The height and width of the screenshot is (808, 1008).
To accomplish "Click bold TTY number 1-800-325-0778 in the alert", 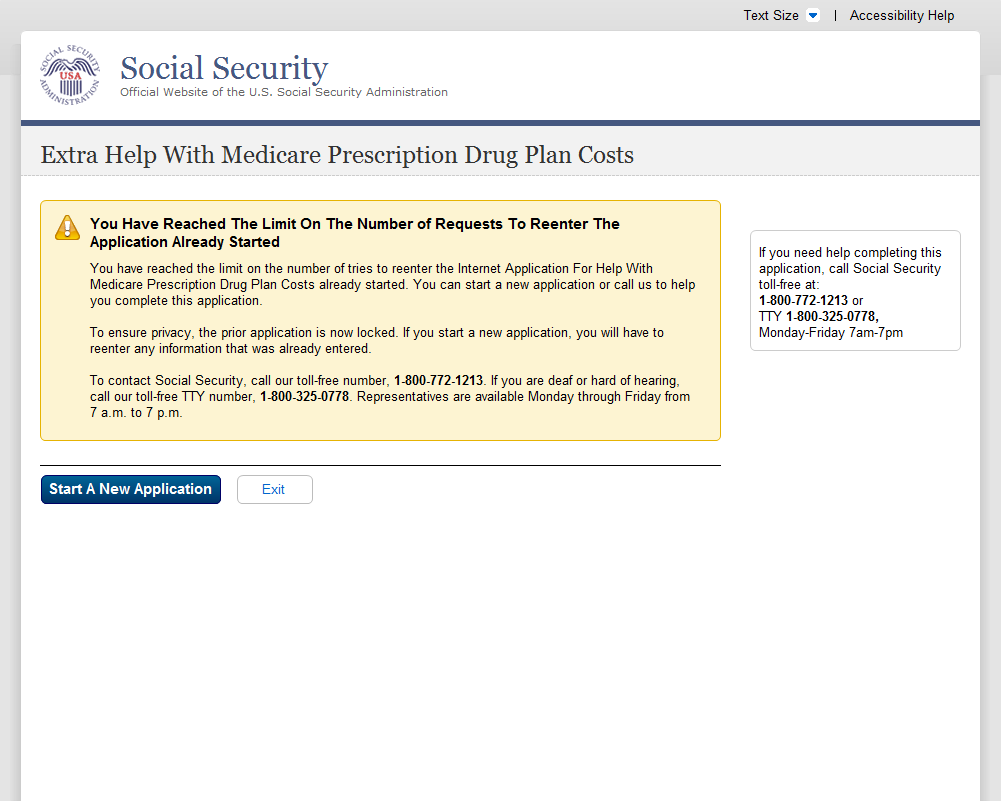I will (x=304, y=397).
